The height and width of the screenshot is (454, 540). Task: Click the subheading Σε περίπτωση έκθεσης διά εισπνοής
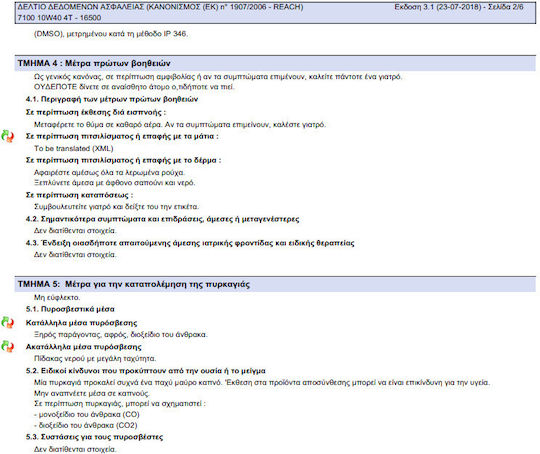pos(96,112)
